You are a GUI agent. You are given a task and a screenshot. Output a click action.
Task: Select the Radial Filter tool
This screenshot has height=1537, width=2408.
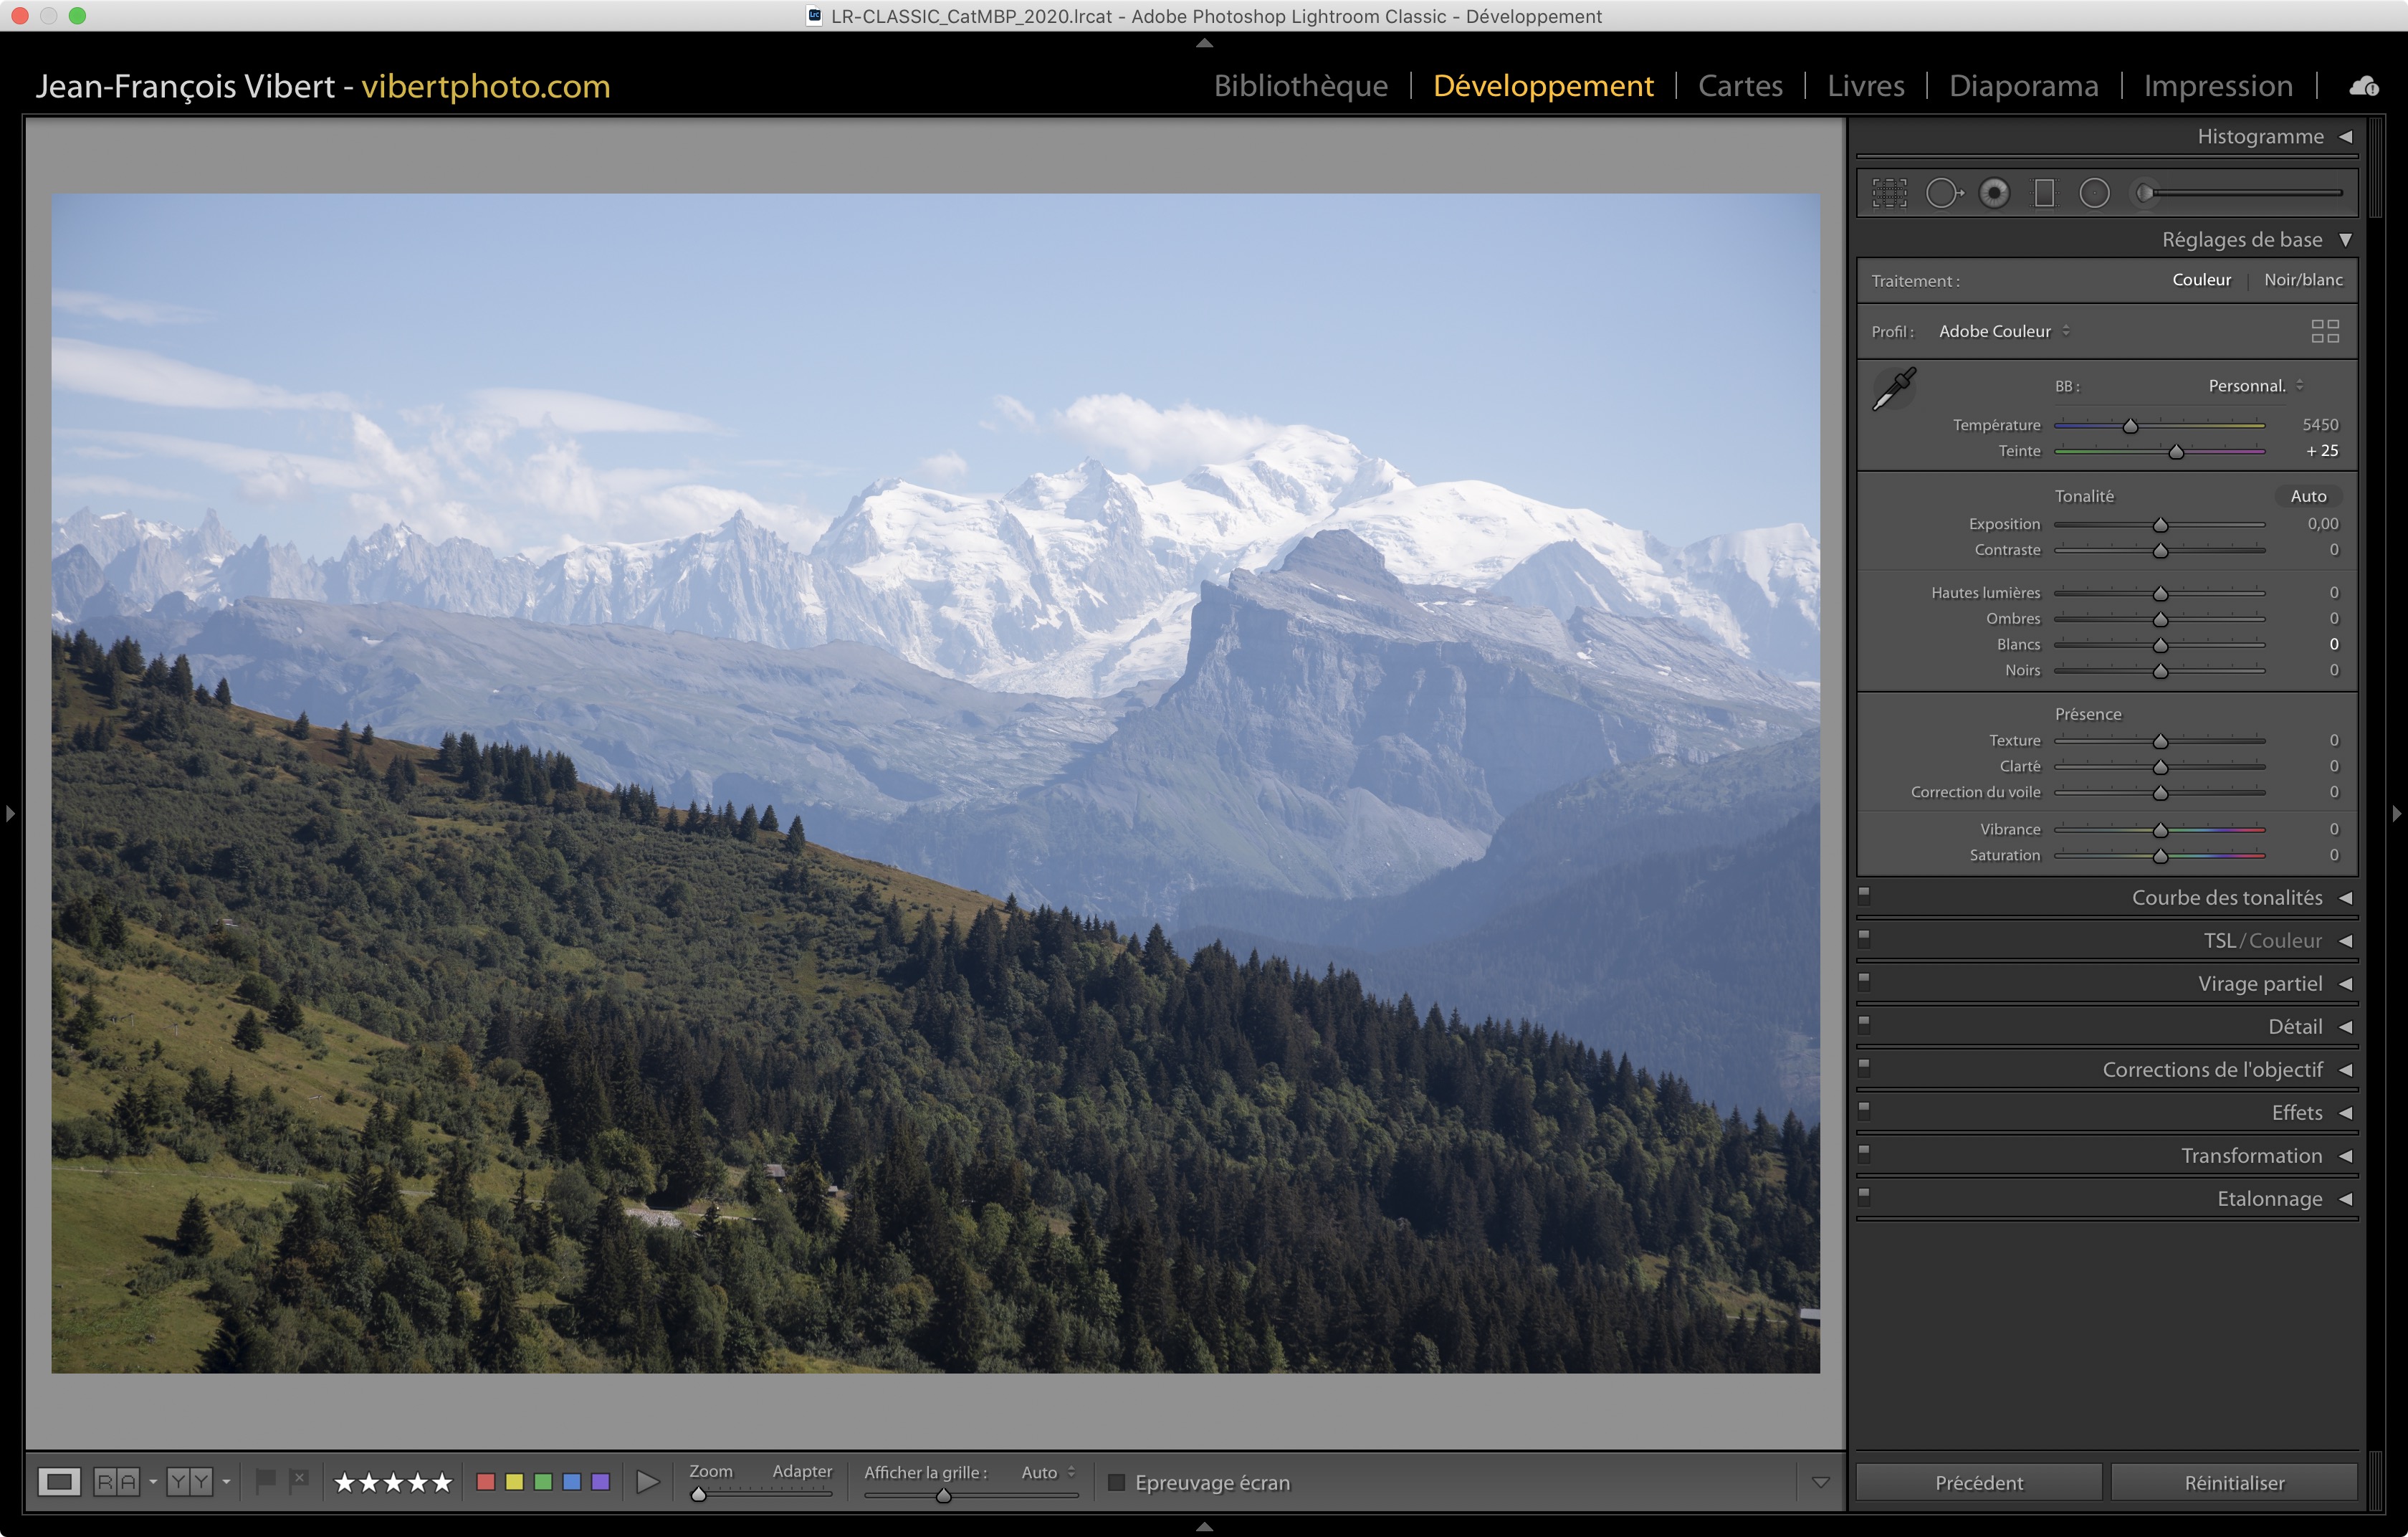(2094, 193)
